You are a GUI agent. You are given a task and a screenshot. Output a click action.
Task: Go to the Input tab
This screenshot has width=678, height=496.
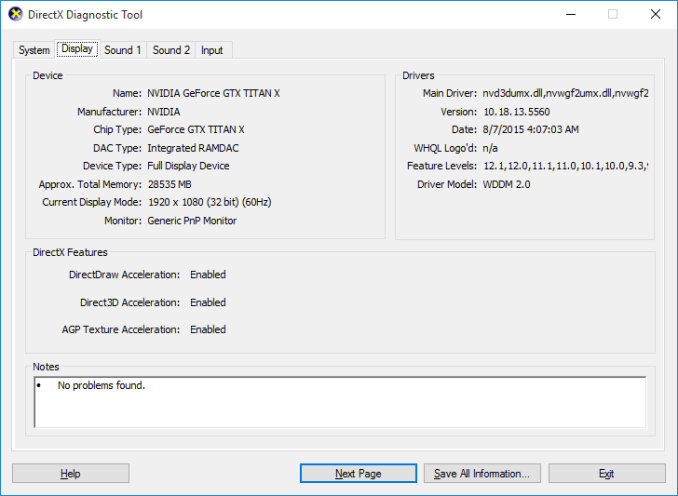(212, 50)
